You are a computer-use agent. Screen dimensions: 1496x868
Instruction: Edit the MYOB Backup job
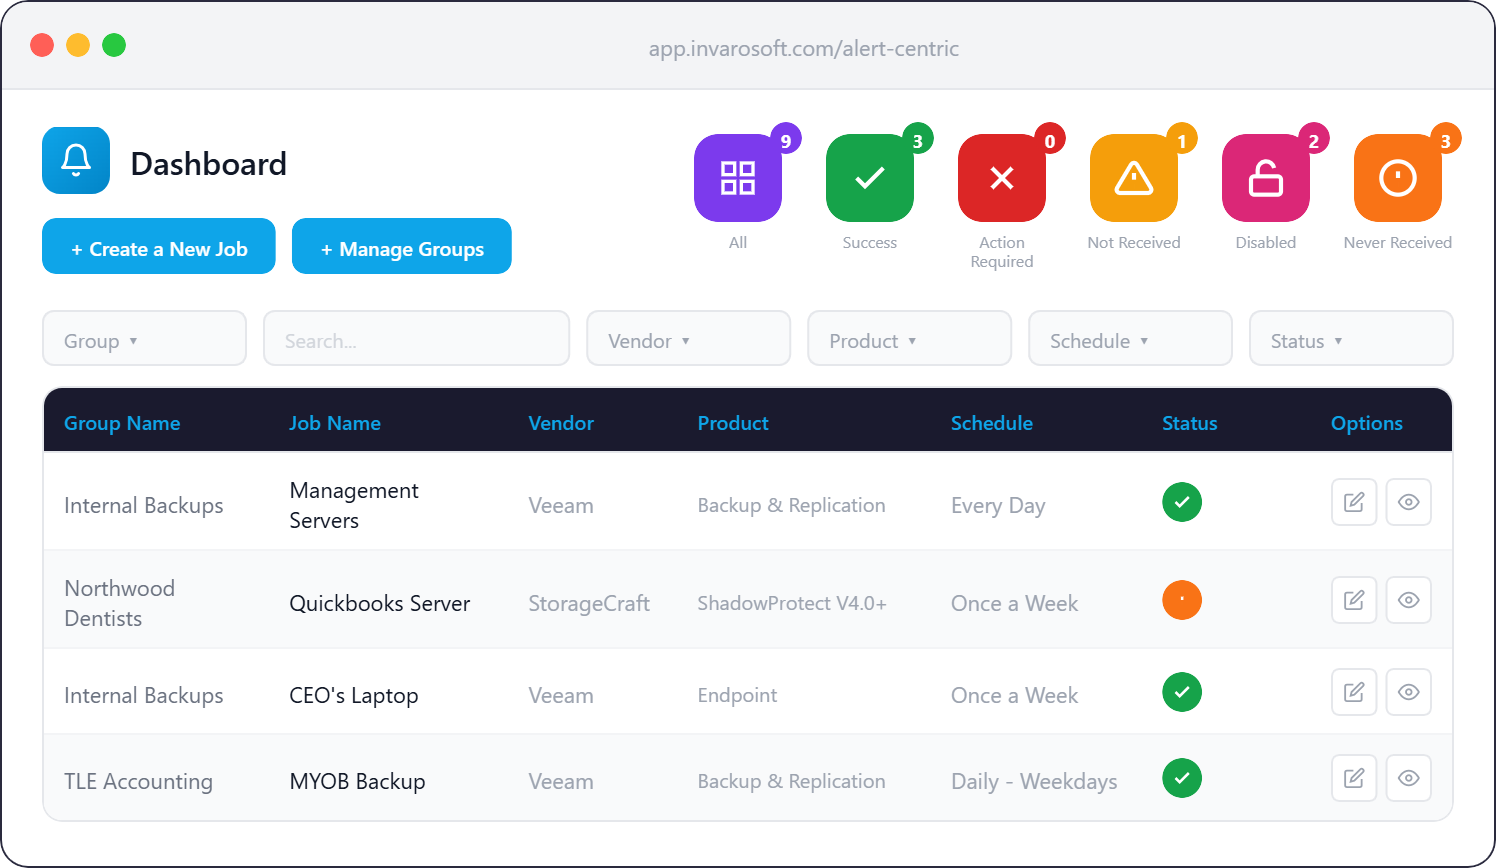pyautogui.click(x=1354, y=778)
